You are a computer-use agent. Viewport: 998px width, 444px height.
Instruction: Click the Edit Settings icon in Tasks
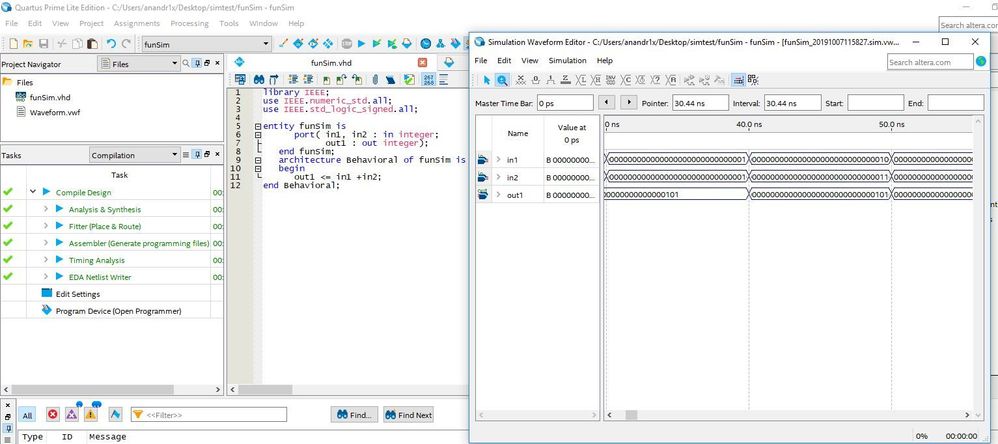coord(47,294)
